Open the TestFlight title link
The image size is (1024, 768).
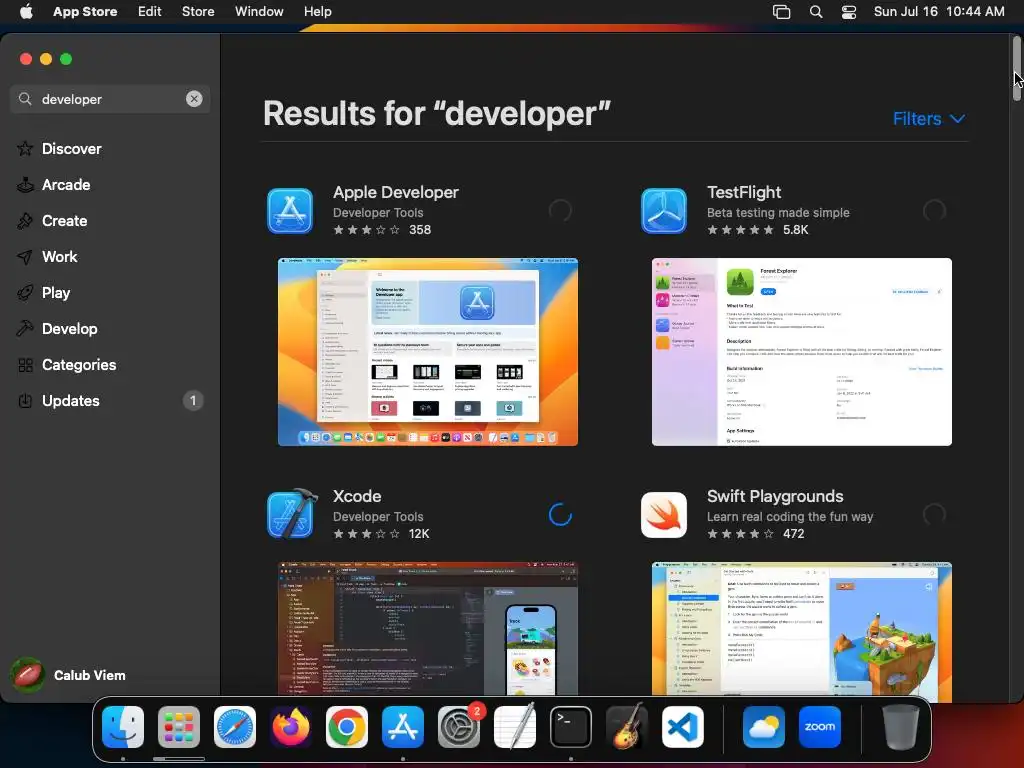click(x=744, y=193)
